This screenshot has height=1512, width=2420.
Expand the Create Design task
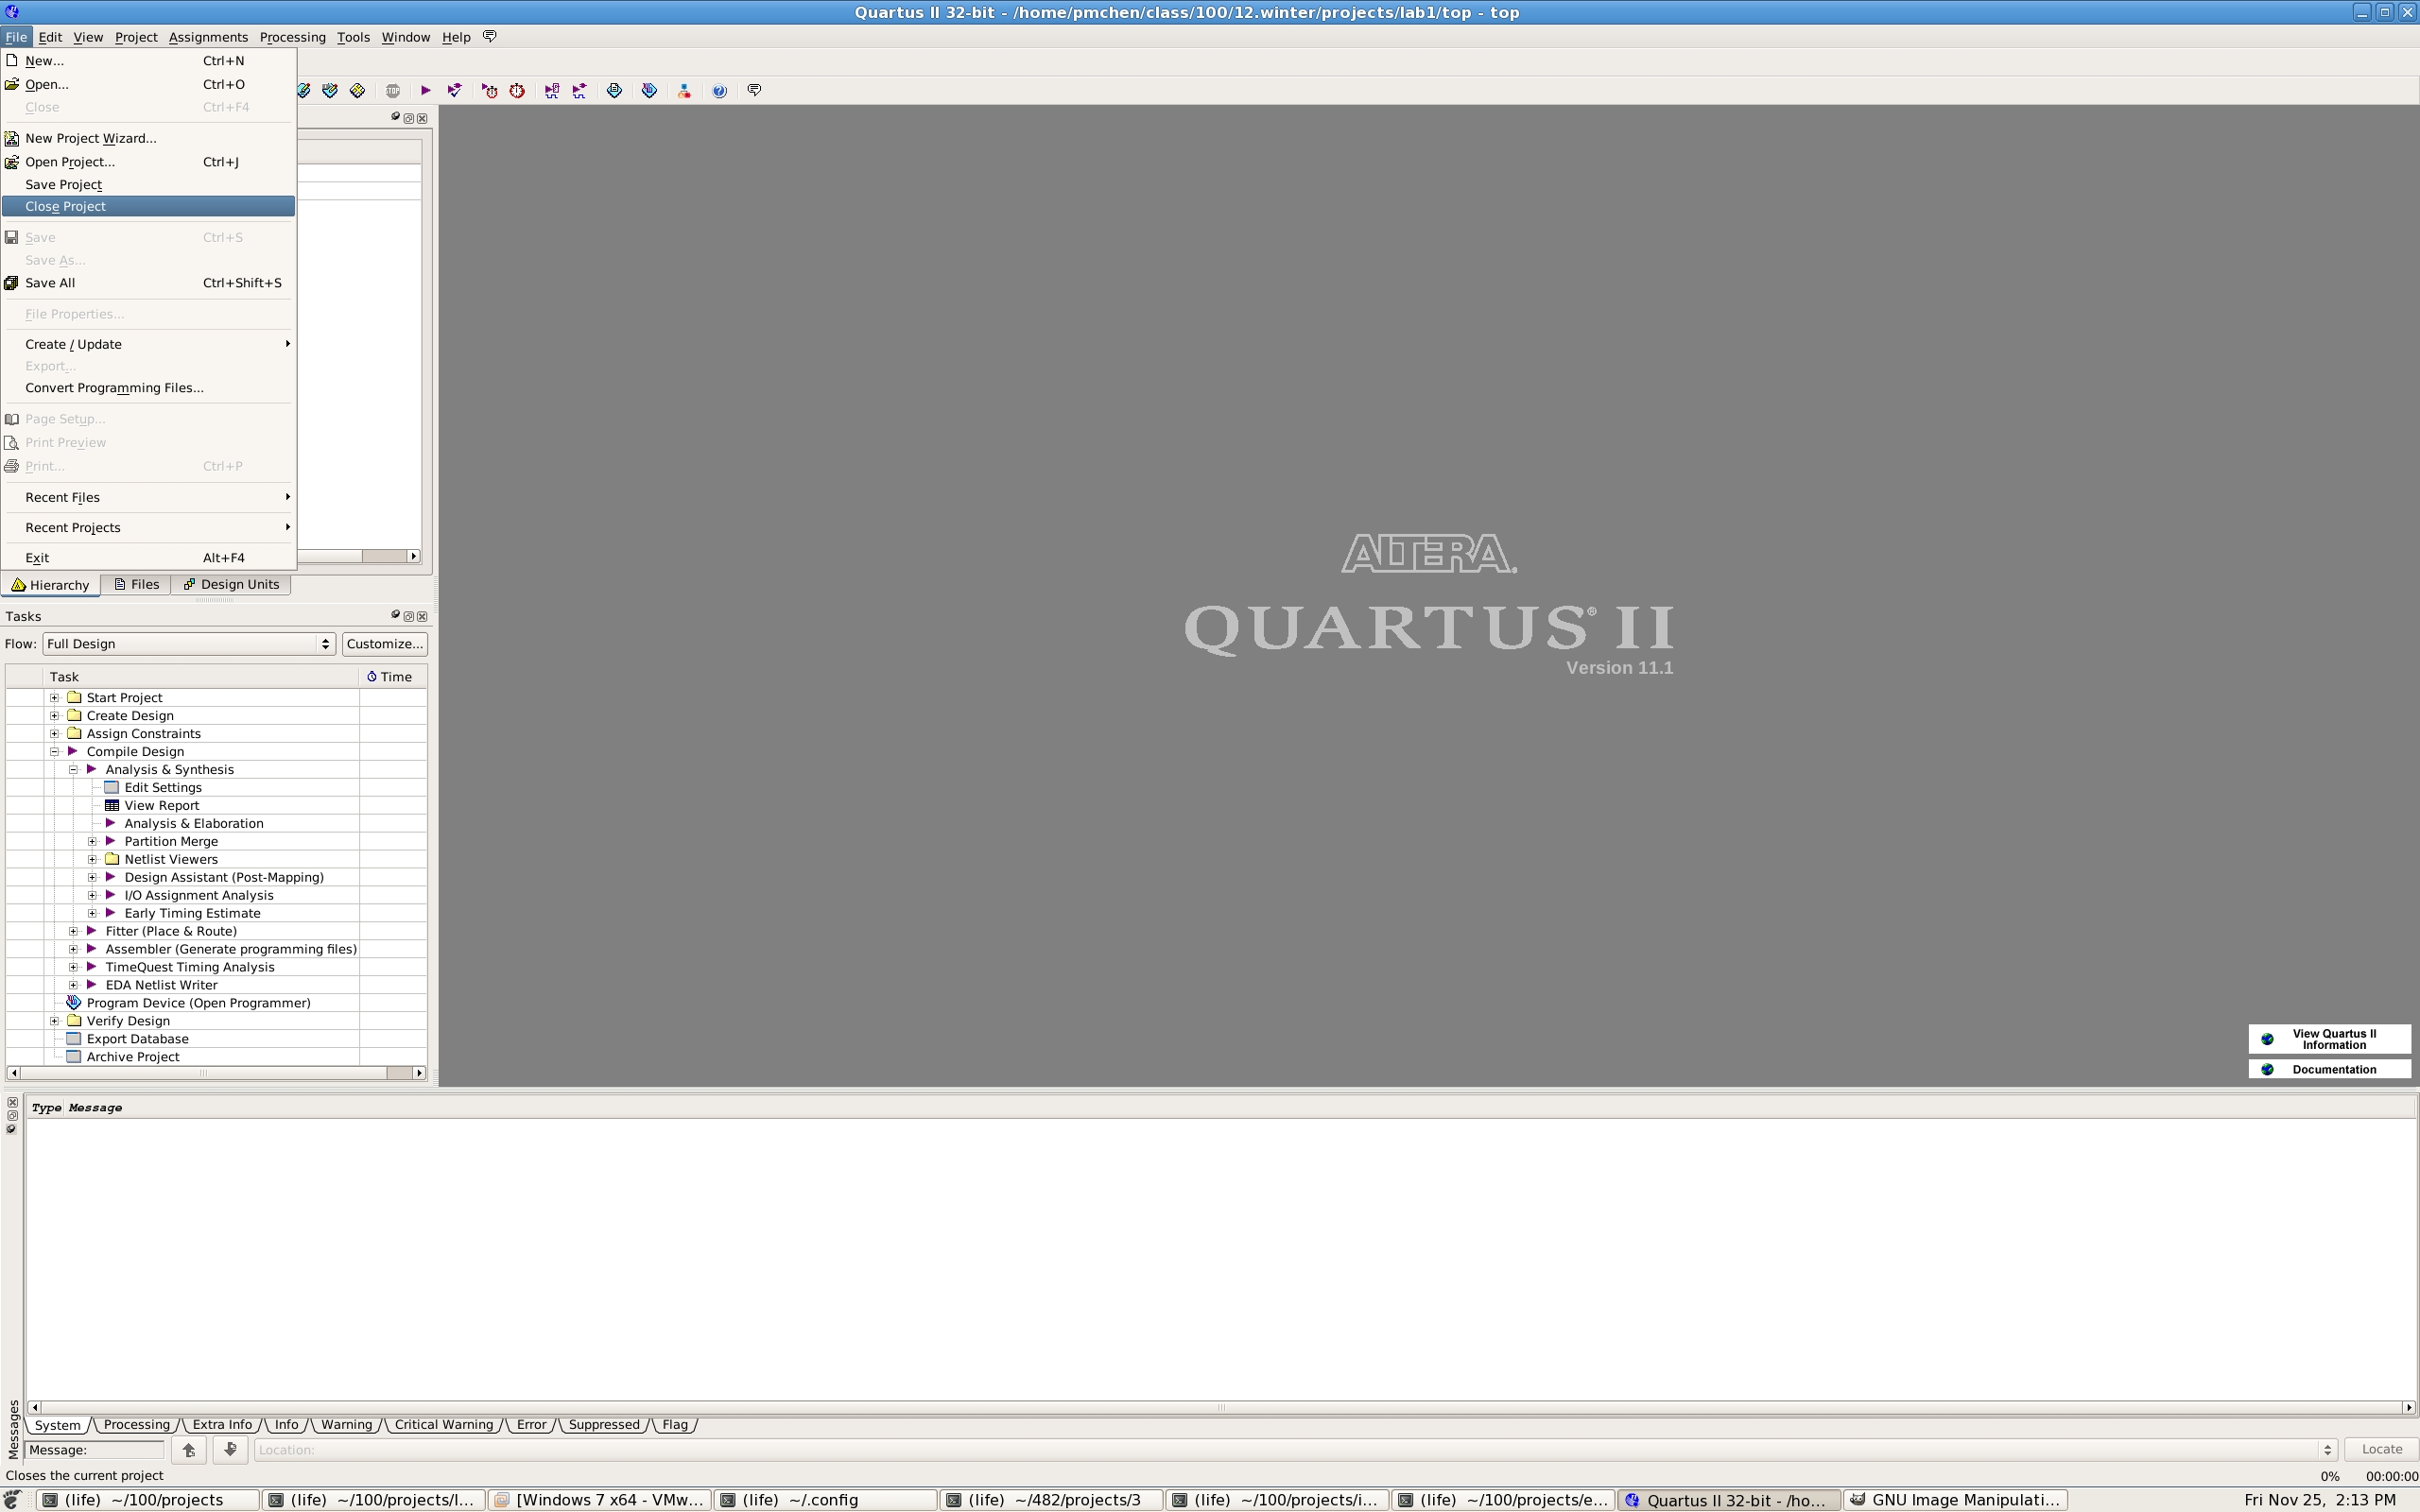pos(55,715)
